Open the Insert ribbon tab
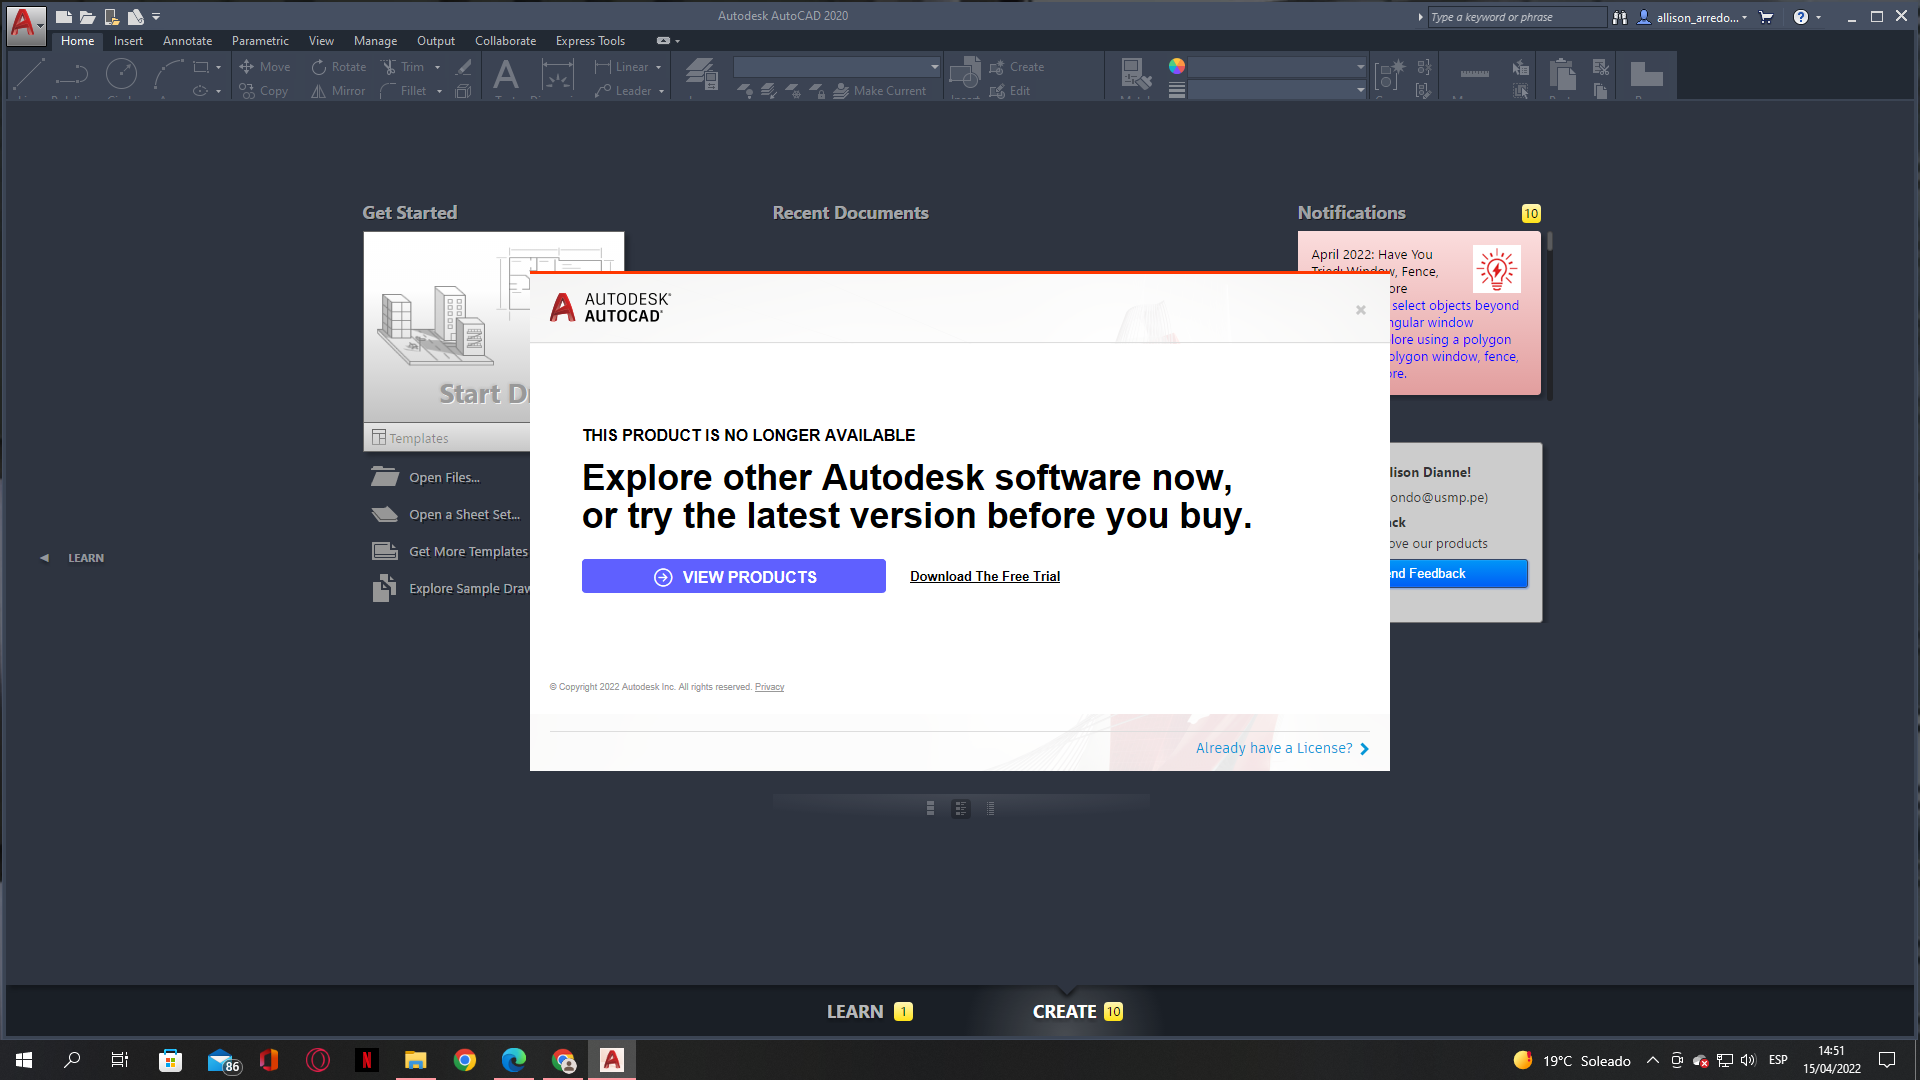The image size is (1920, 1080). [x=128, y=41]
